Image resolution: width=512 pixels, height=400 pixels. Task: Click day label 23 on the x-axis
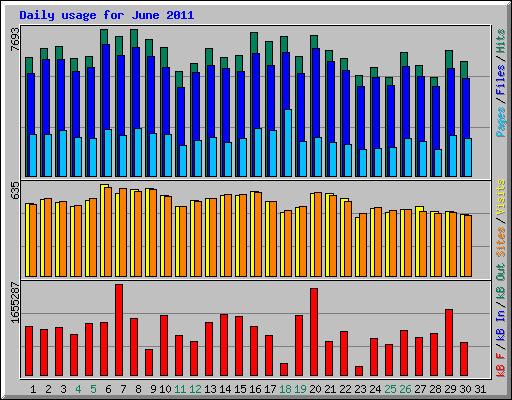click(x=360, y=389)
